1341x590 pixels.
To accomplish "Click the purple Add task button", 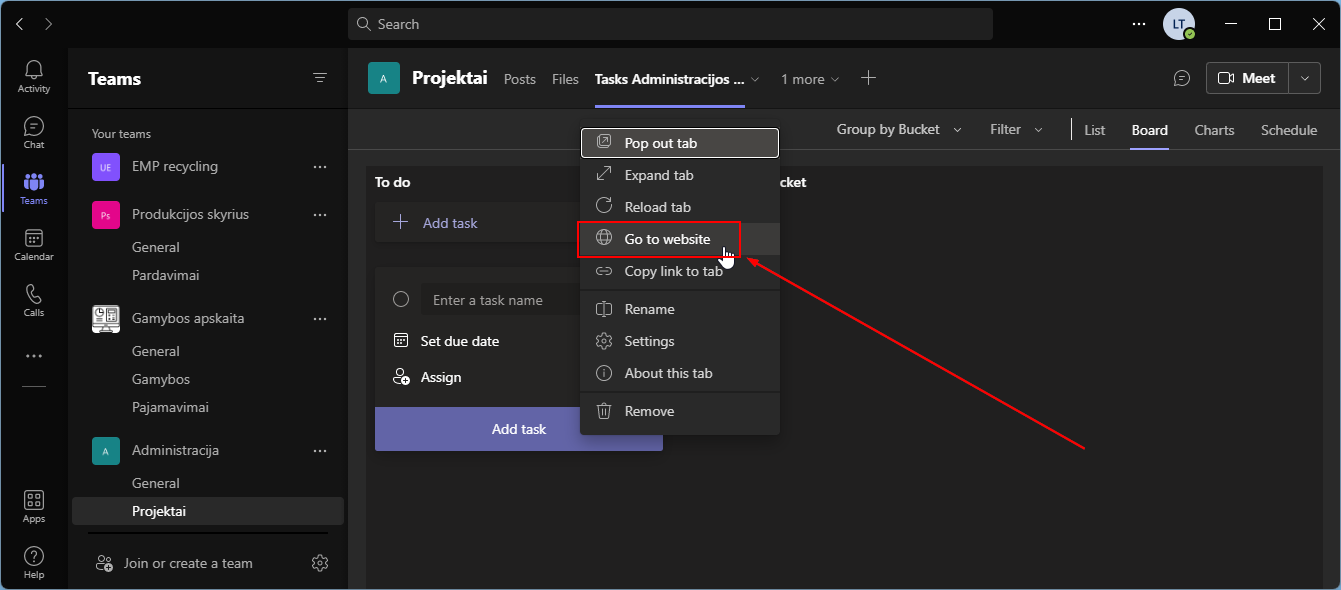I will click(518, 429).
